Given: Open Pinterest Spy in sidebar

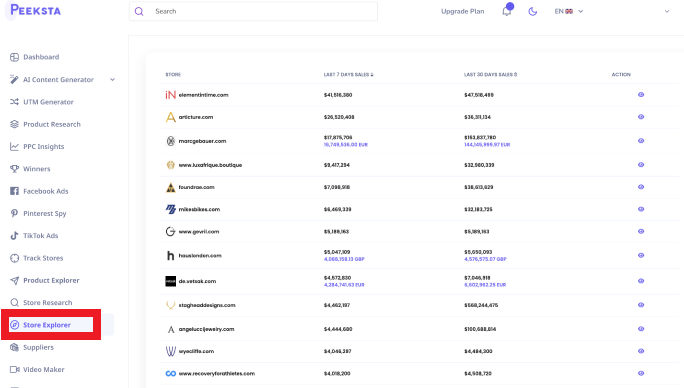Looking at the screenshot, I should click(45, 213).
